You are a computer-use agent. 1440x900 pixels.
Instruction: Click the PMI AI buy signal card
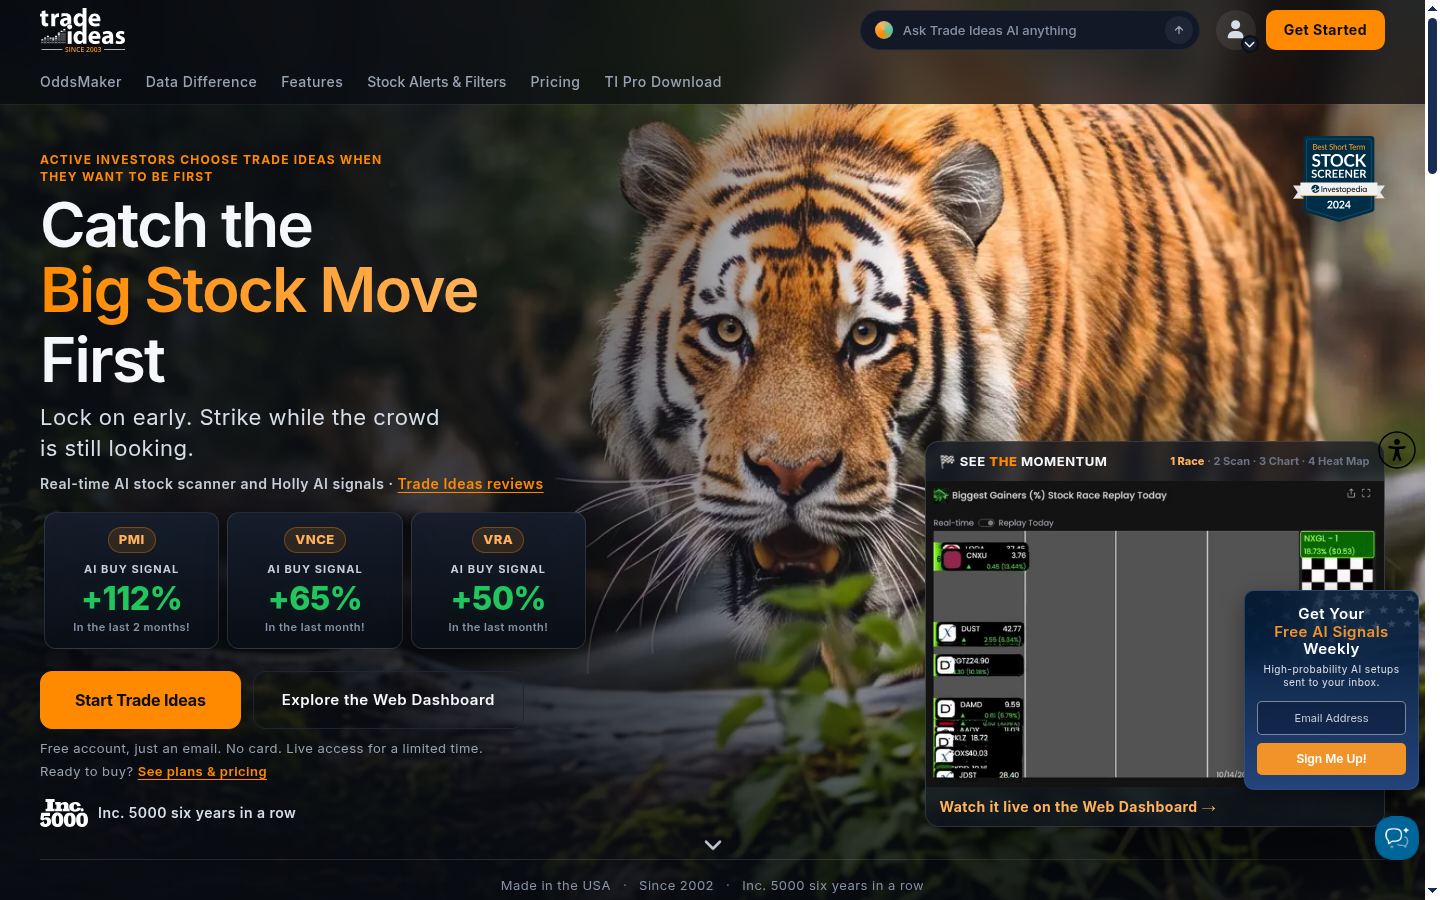tap(131, 580)
